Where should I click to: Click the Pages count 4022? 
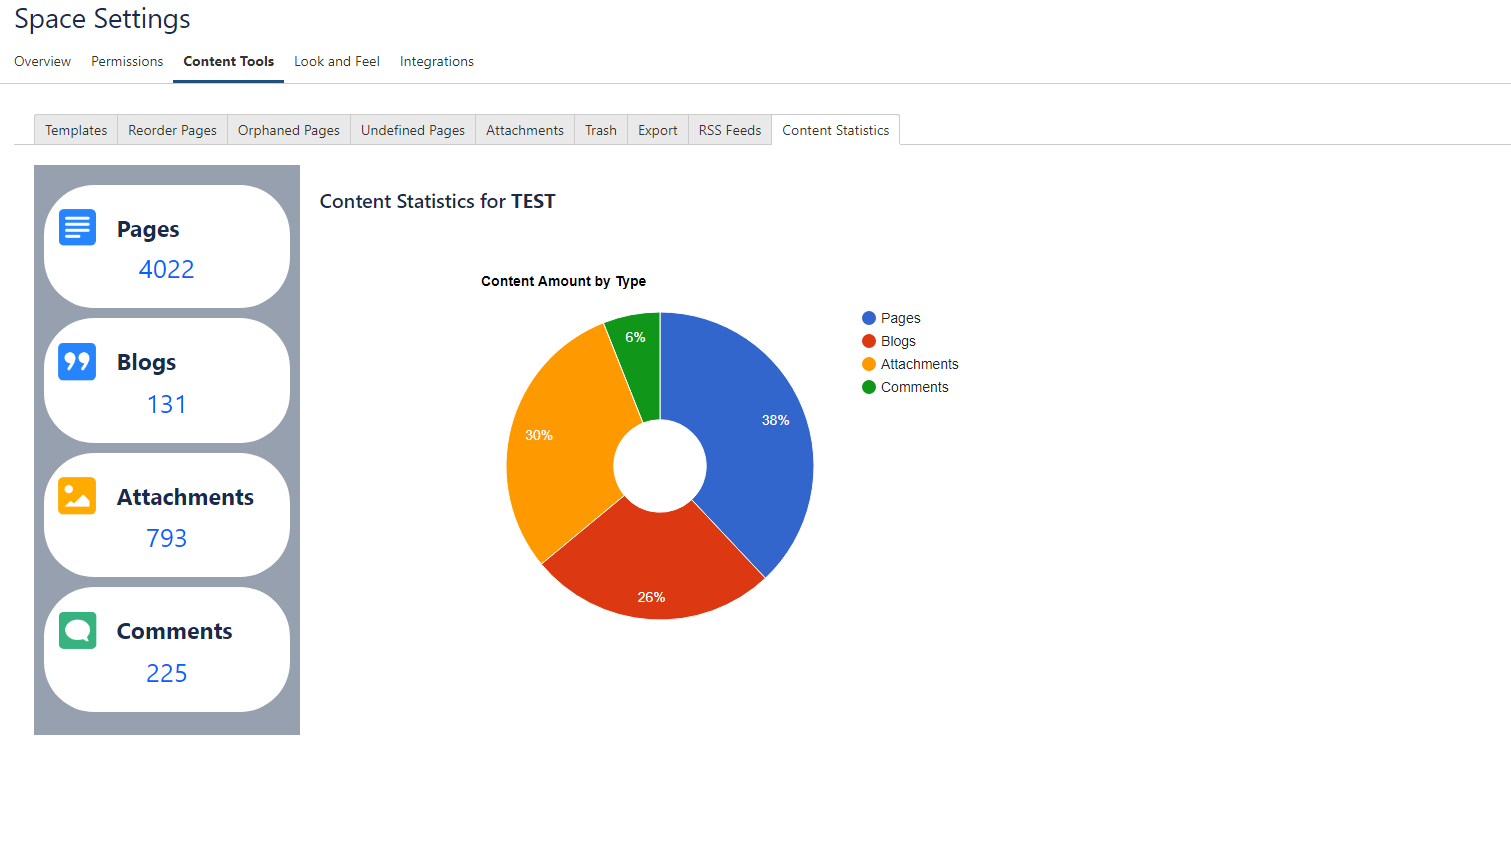[x=166, y=269]
